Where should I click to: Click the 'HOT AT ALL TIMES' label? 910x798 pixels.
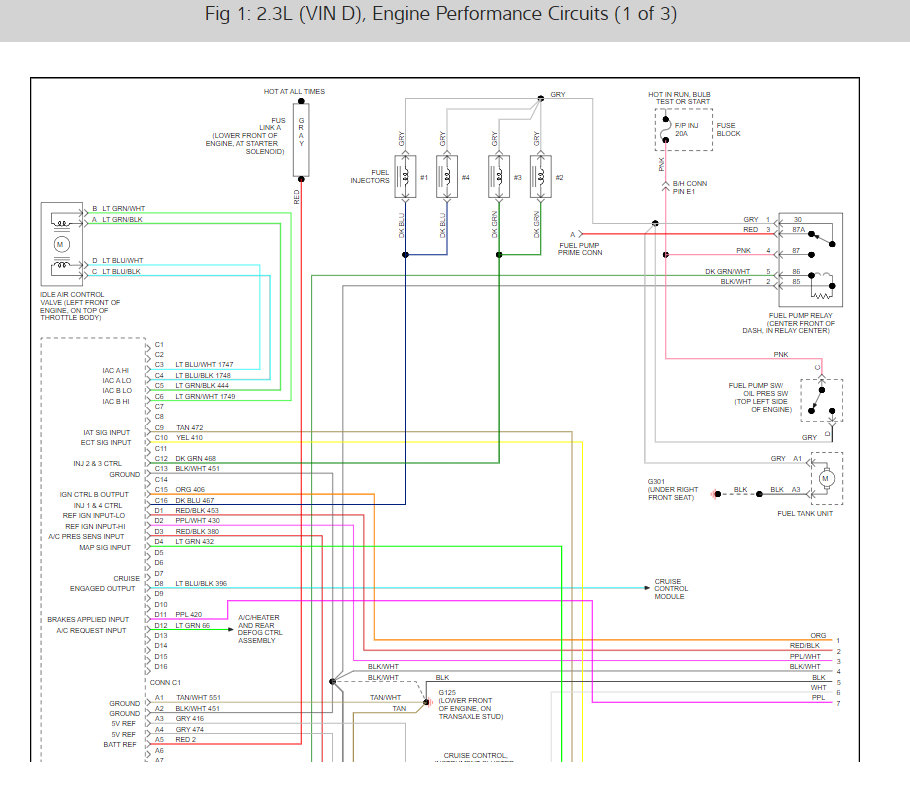click(294, 92)
